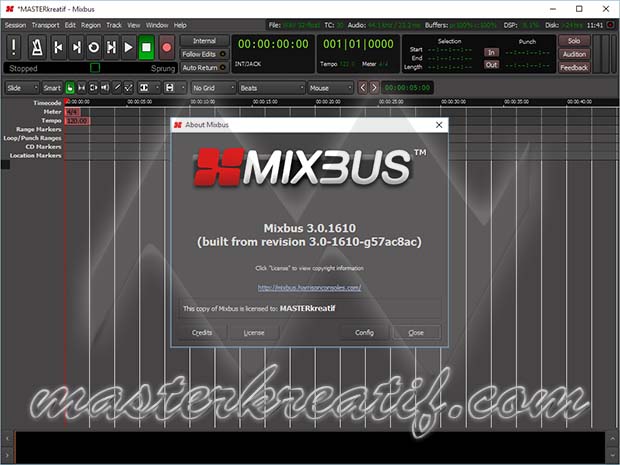Click the Range Markers ruler label
620x465 pixels.
39,129
